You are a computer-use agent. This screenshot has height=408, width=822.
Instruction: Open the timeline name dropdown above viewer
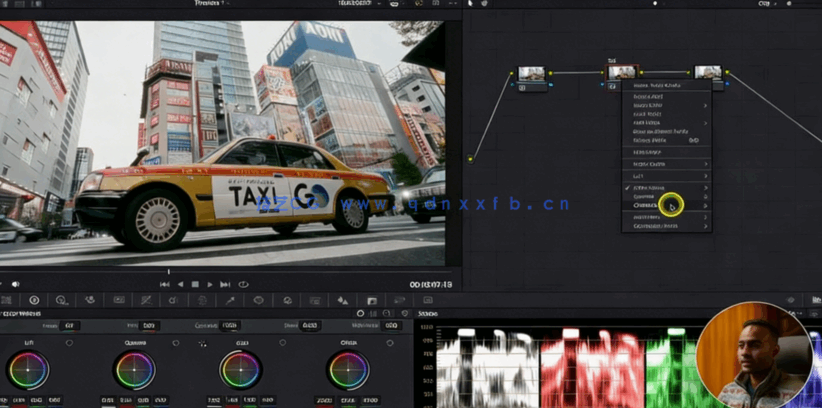[210, 3]
